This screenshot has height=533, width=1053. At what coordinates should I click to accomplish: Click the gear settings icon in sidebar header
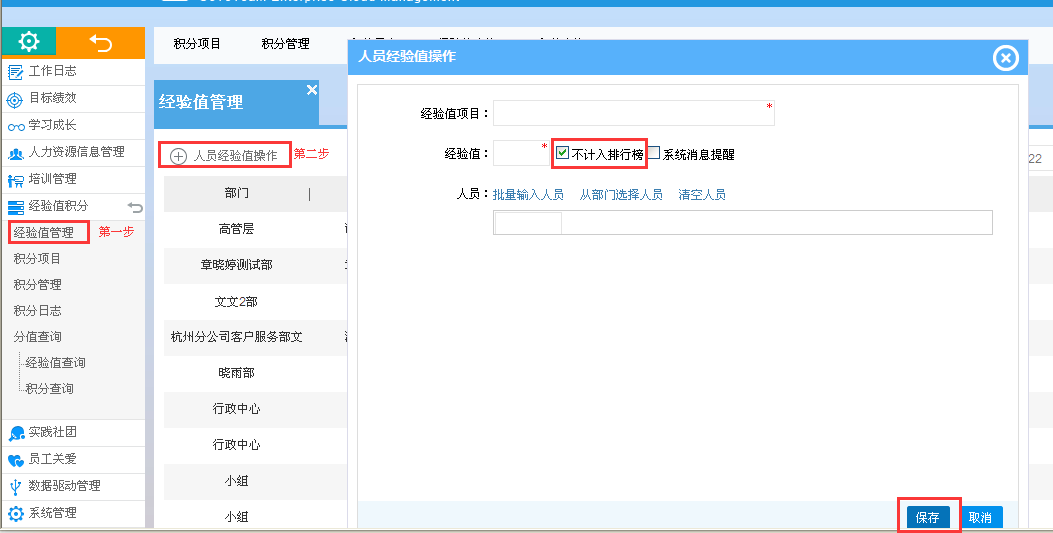tap(29, 42)
